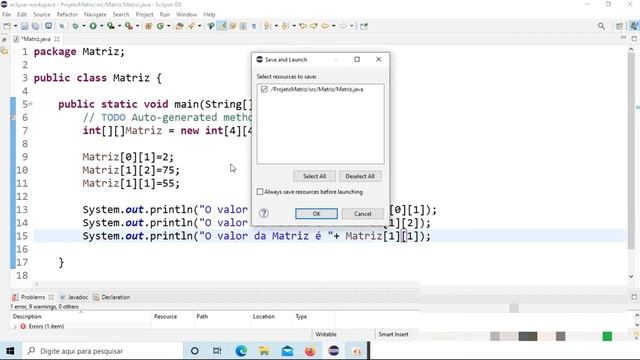Open the Run menu
The width and height of the screenshot is (640, 360).
coord(165,14)
